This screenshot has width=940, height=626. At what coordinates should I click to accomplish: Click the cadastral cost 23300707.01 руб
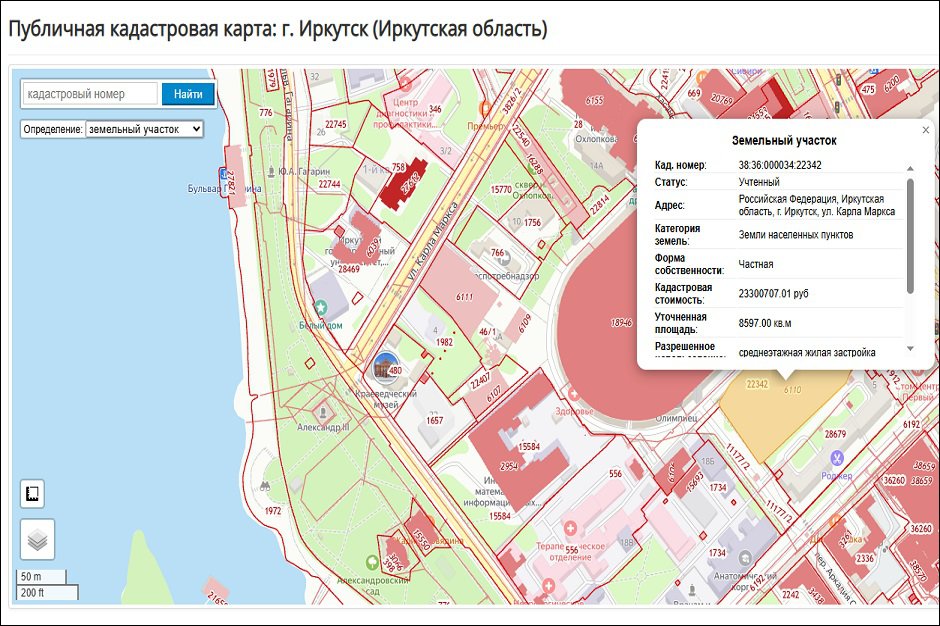coord(773,293)
